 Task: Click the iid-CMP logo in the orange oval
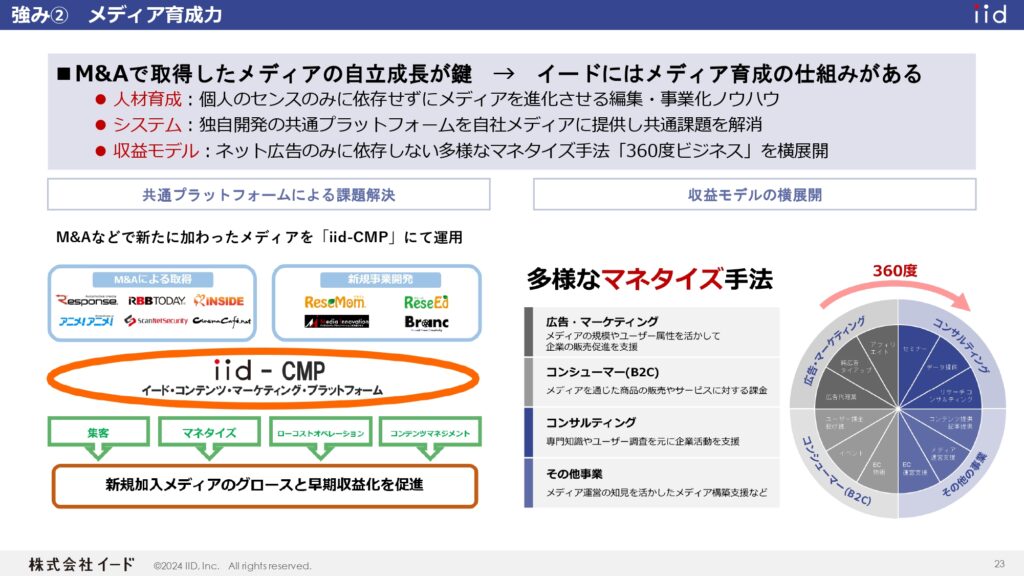pyautogui.click(x=269, y=371)
